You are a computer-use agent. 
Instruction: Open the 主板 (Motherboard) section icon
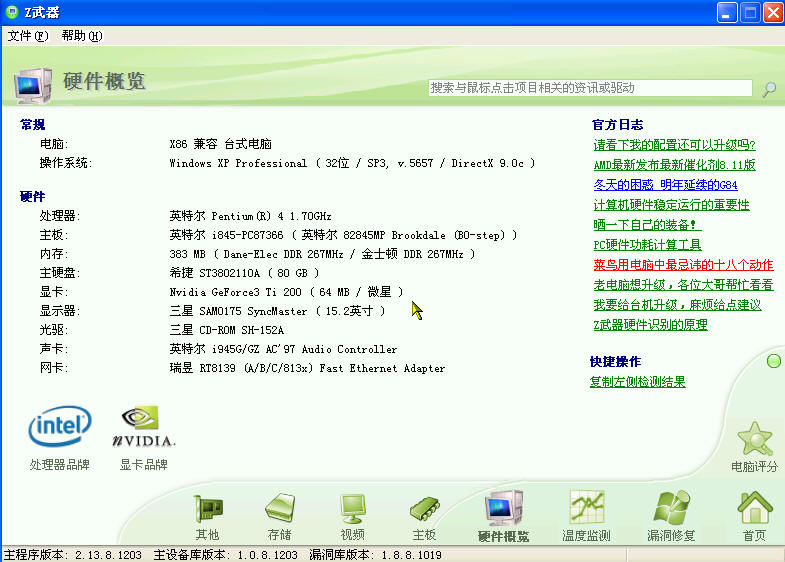425,509
